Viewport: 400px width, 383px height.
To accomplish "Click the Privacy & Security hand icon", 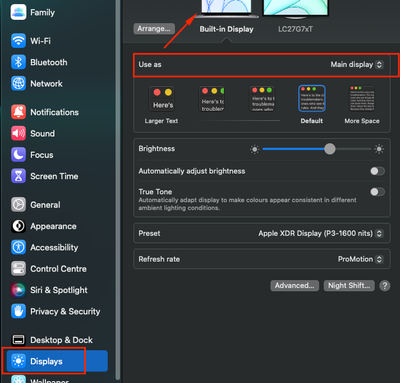I will (18, 311).
